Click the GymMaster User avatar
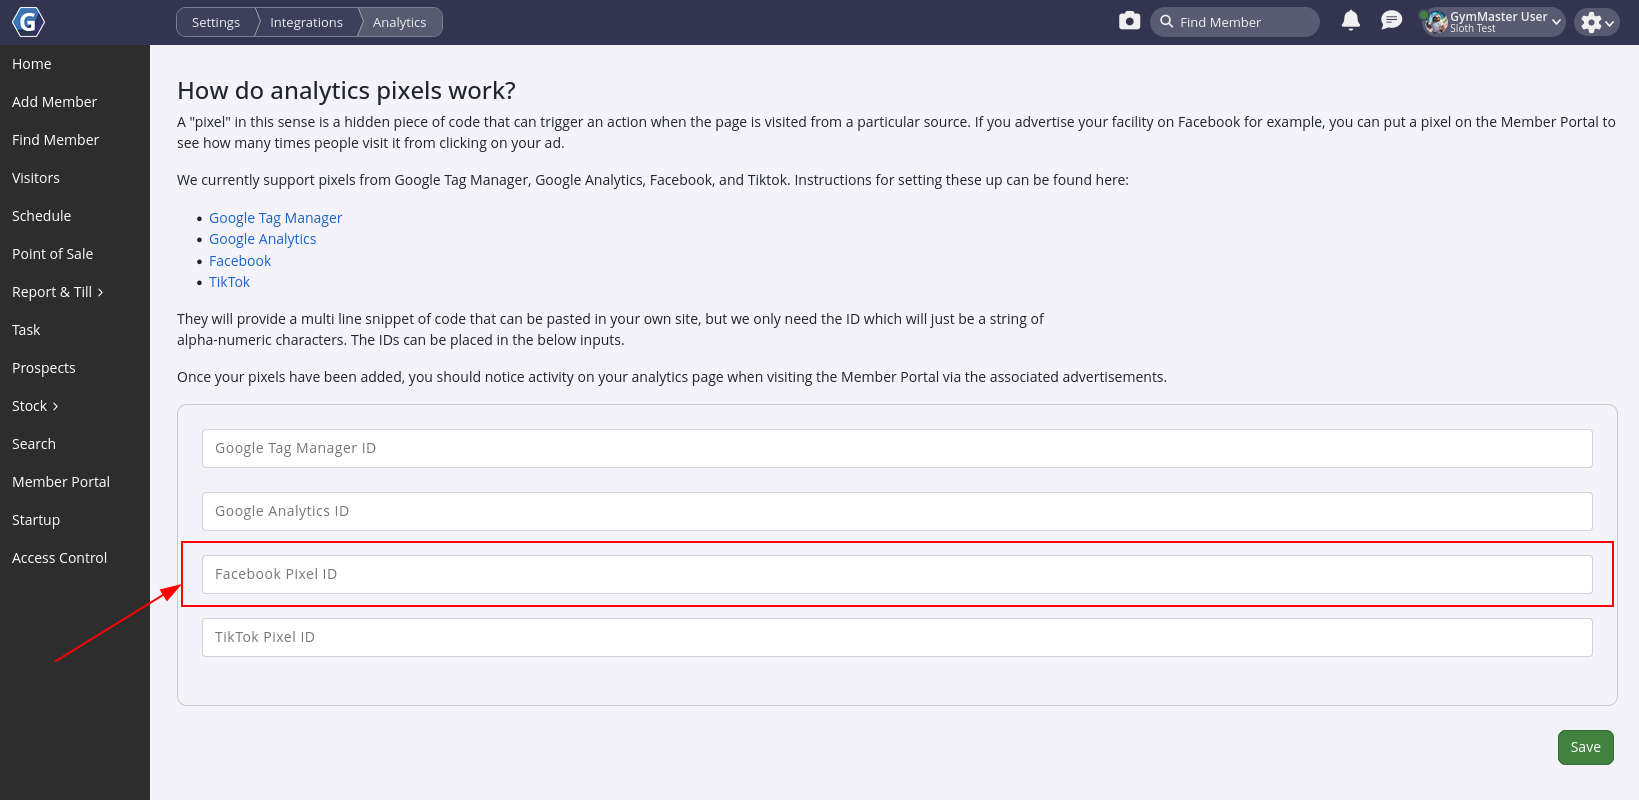Image resolution: width=1639 pixels, height=800 pixels. click(1436, 22)
